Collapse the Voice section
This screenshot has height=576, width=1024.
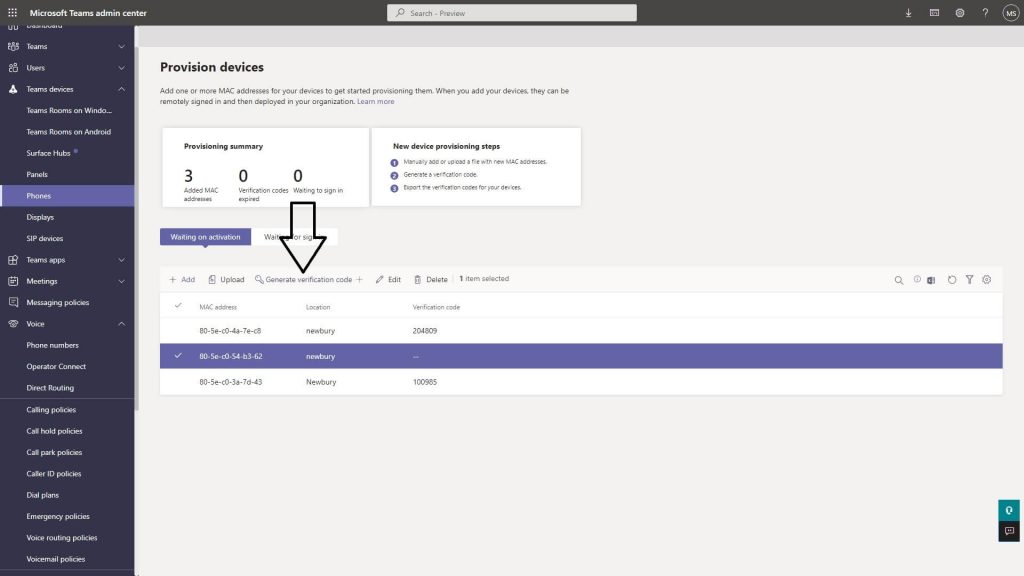[122, 323]
